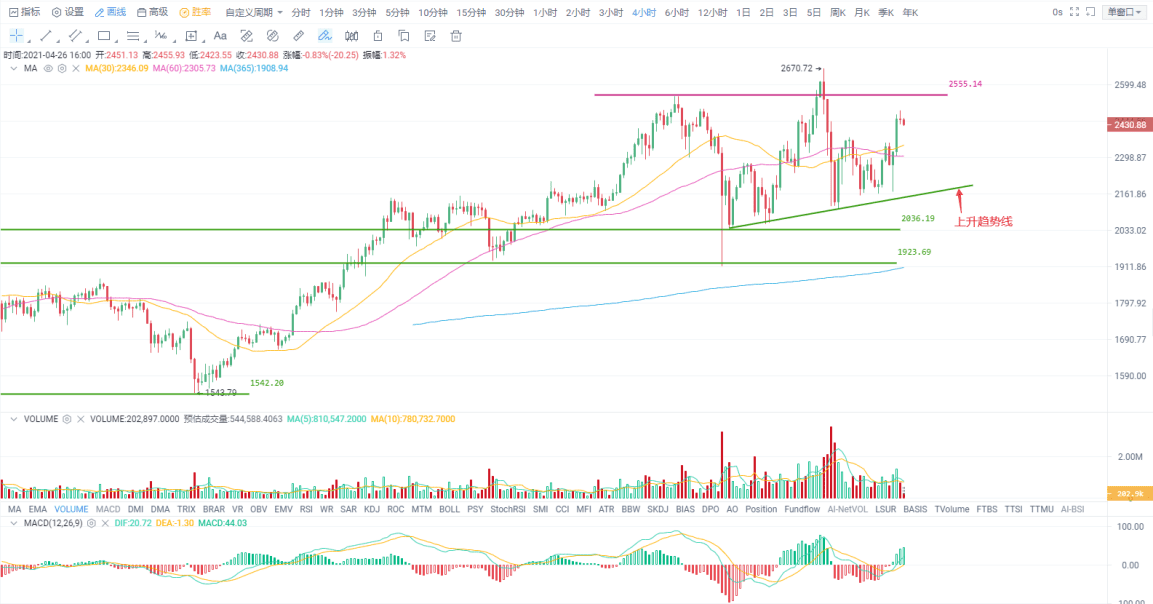Viewport: 1153px width, 604px height.
Task: Toggle the VOLUME indicator in indicator bar
Action: click(71, 509)
